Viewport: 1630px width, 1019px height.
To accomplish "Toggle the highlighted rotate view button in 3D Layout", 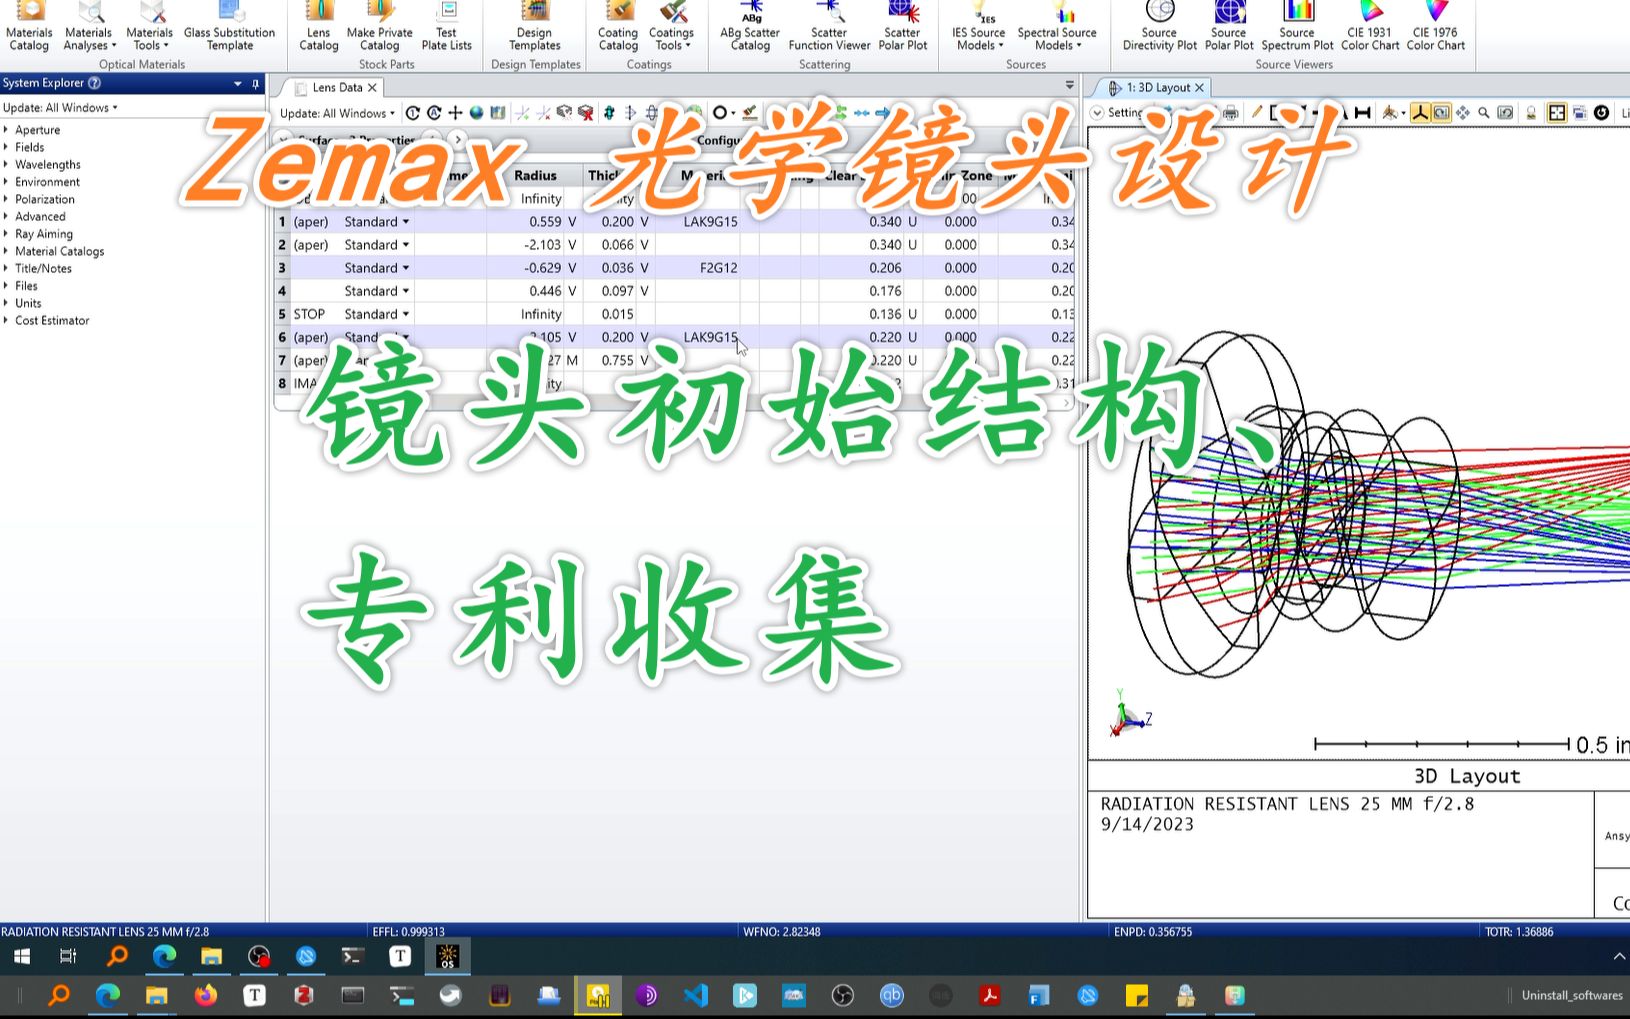I will 1441,113.
